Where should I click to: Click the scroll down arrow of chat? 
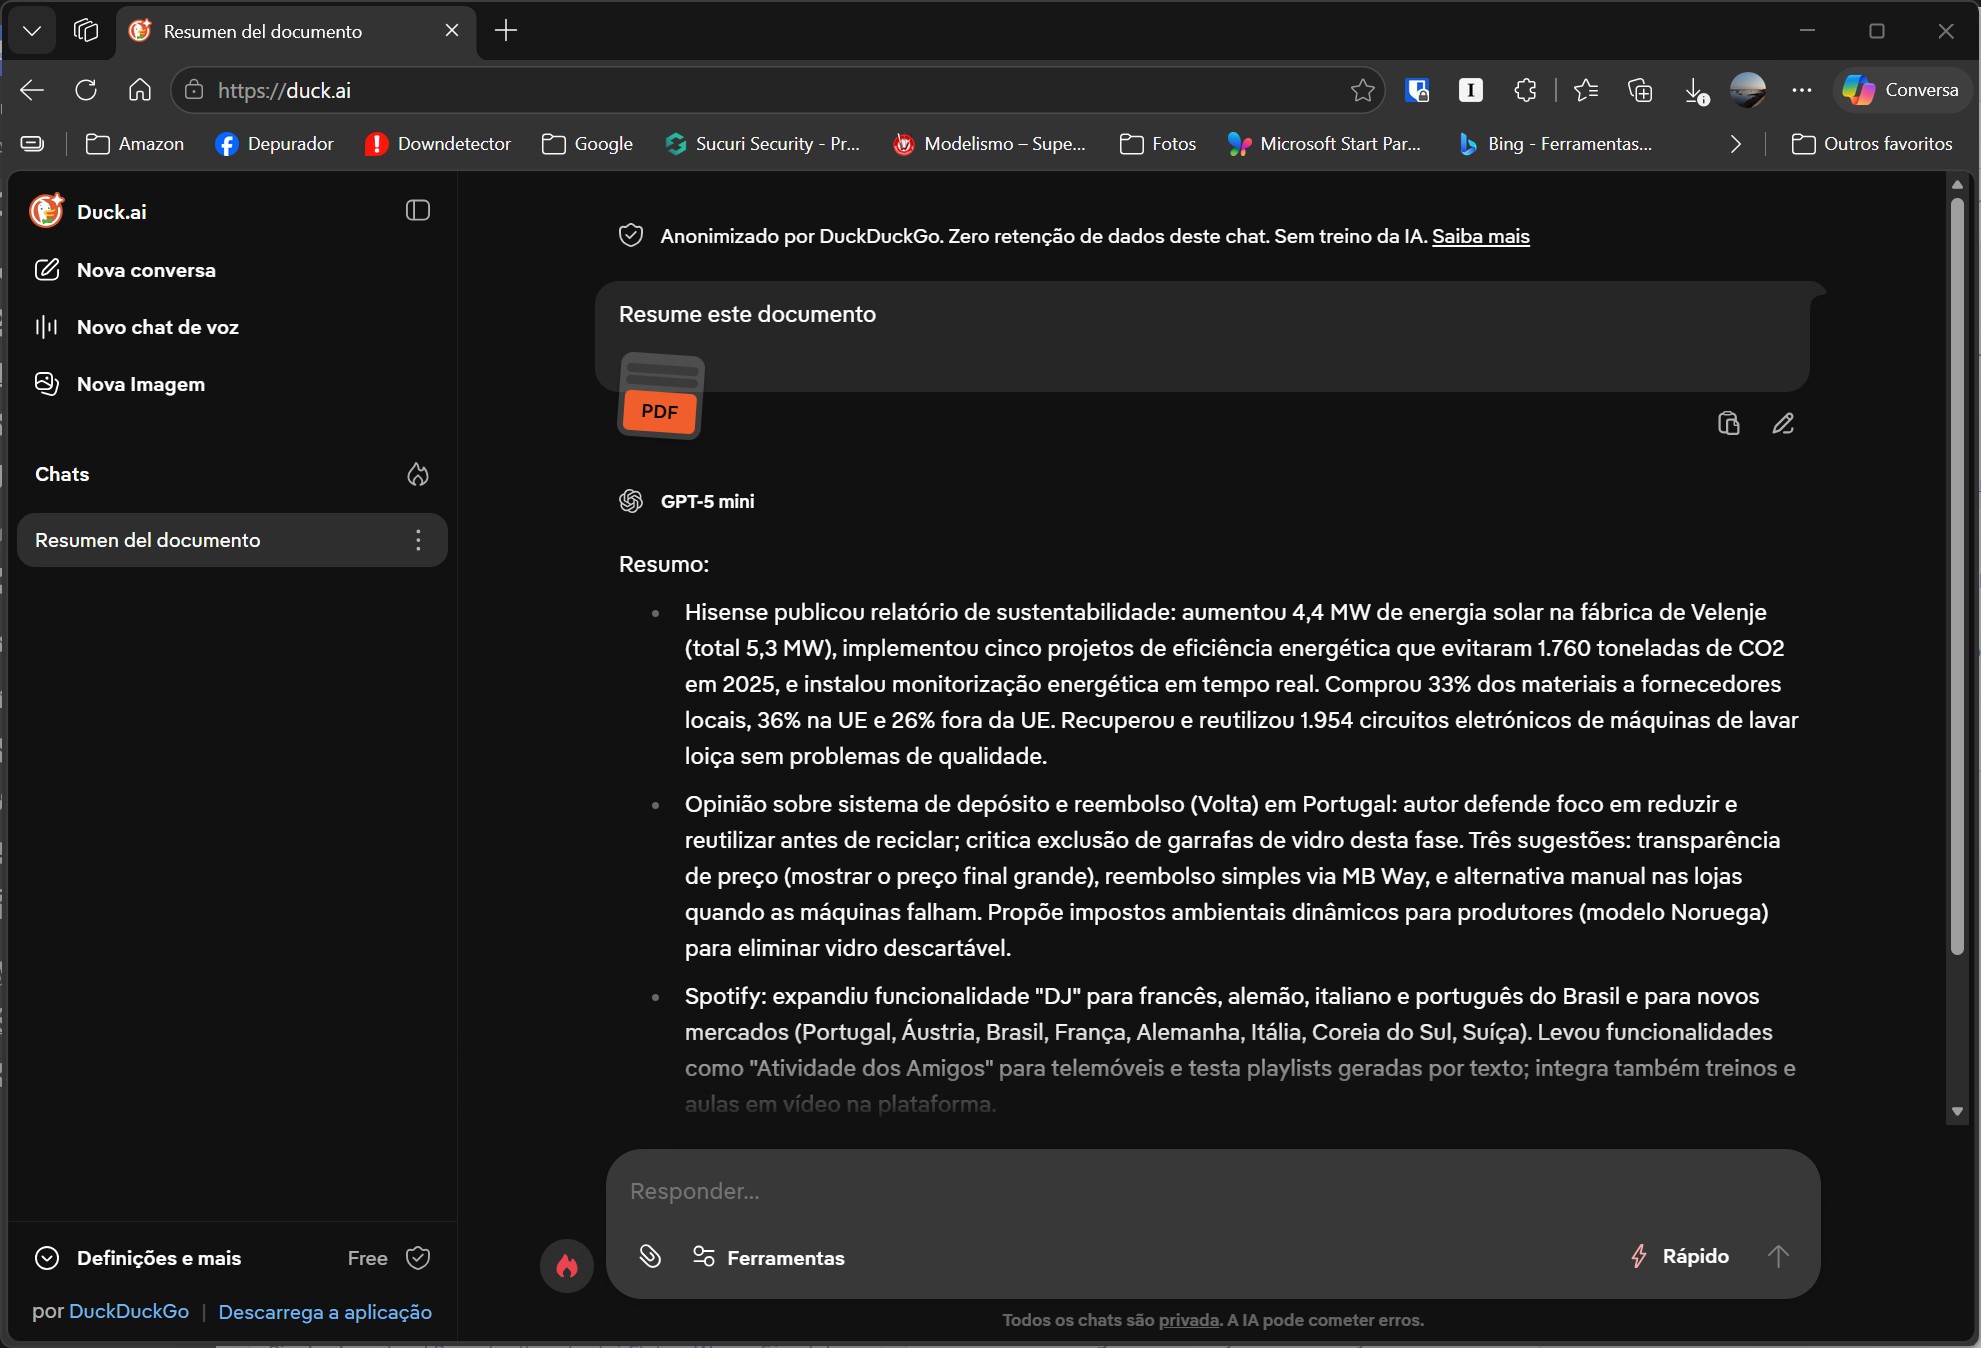1957,1111
